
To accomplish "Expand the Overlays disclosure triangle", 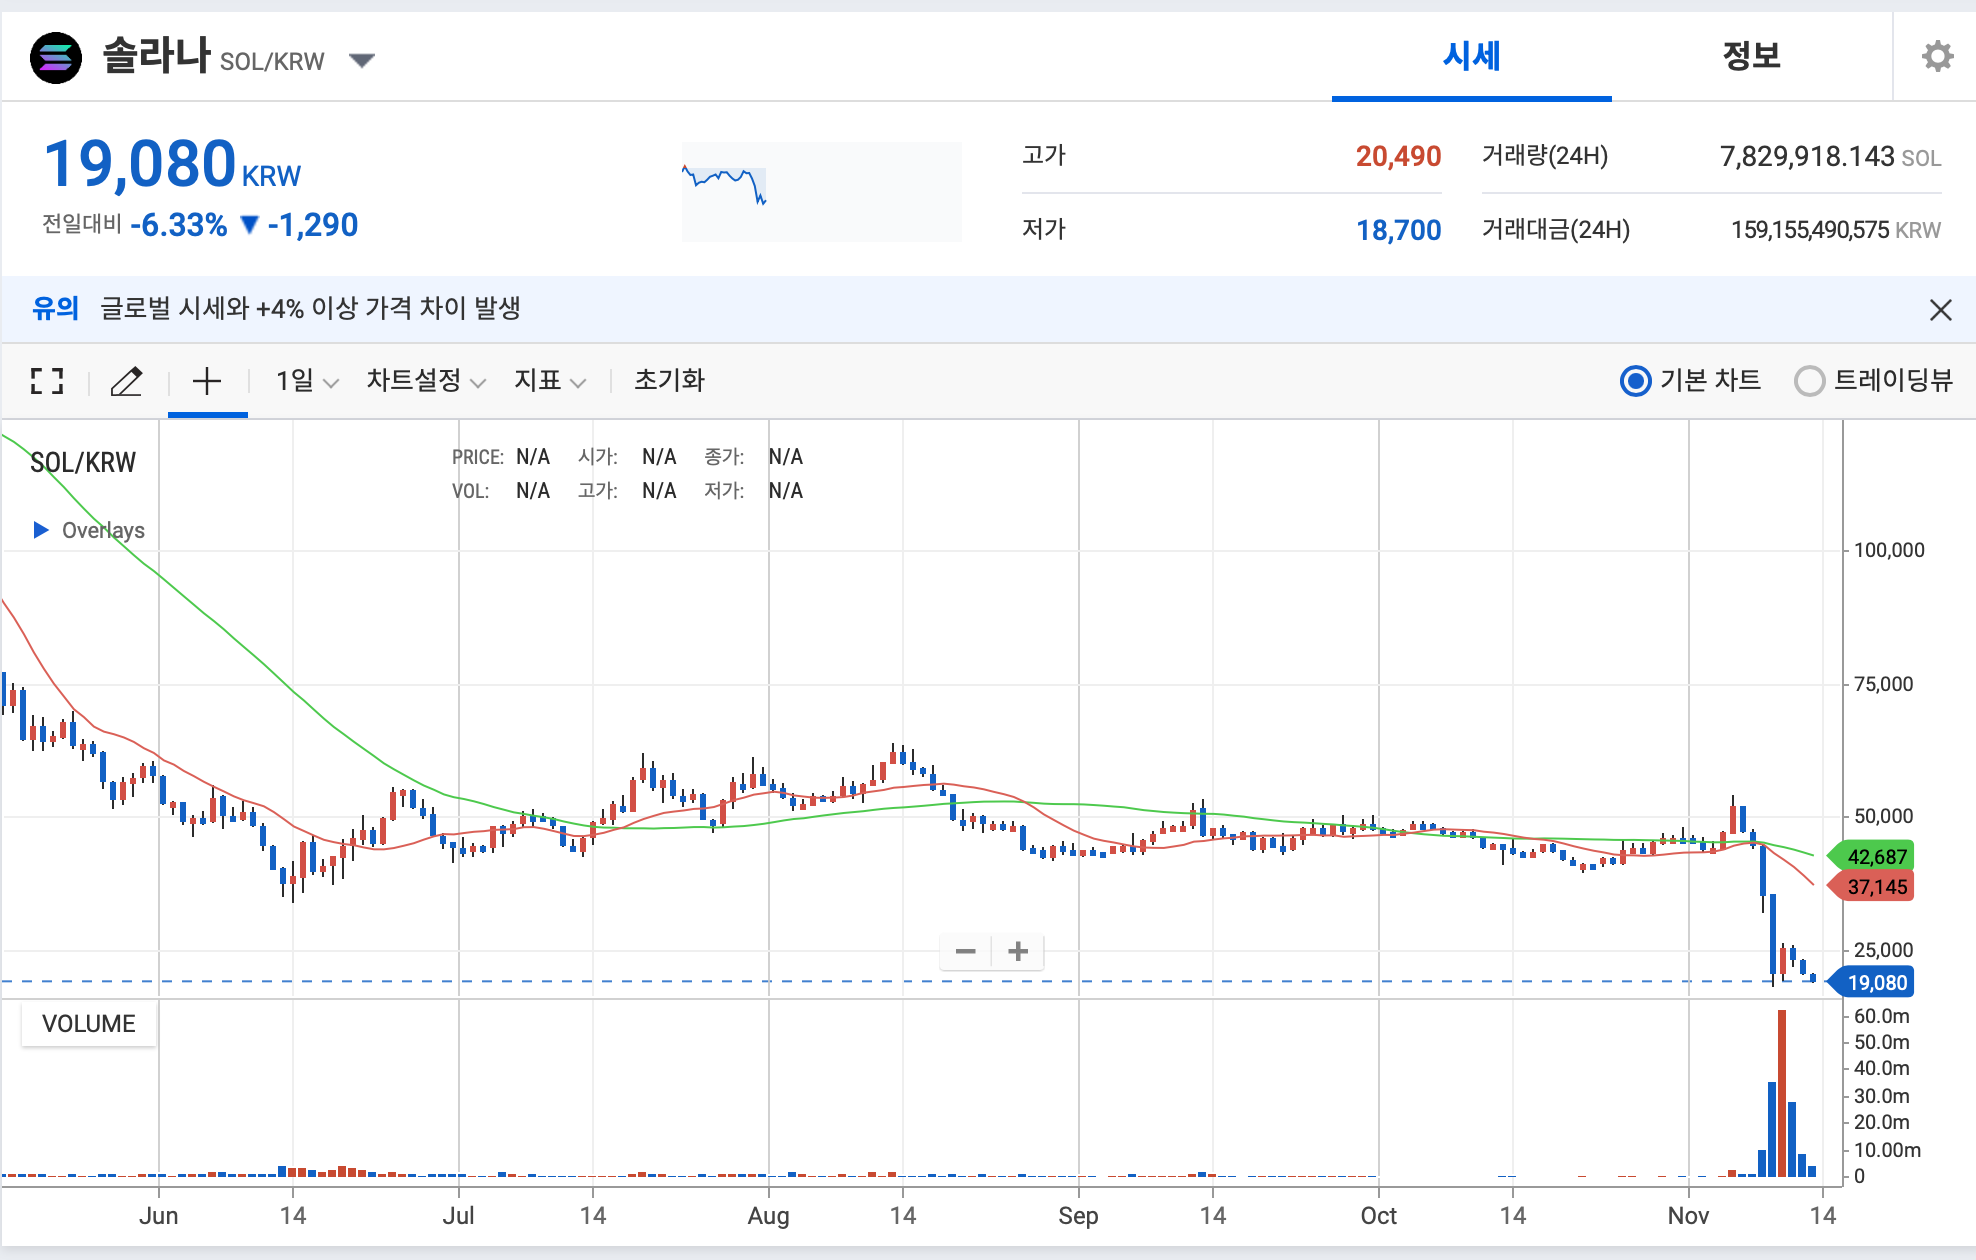I will (x=41, y=530).
